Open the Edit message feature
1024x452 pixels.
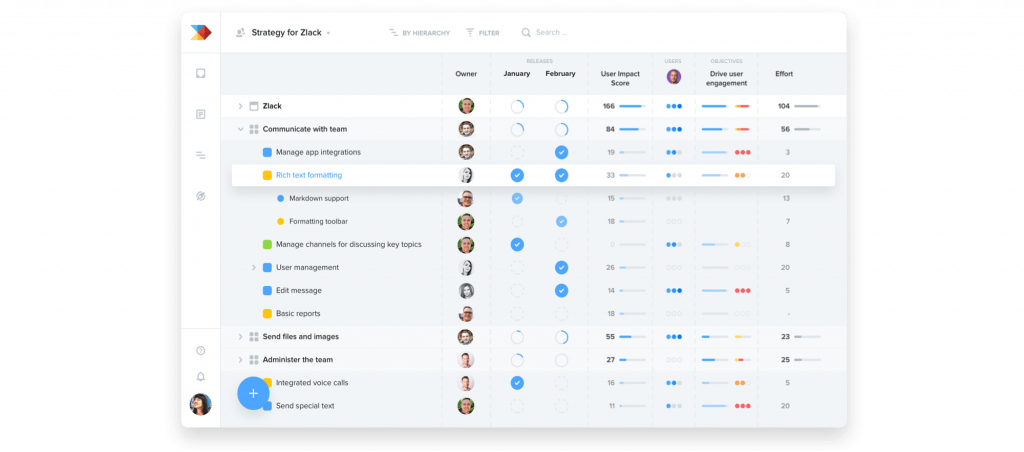point(298,291)
